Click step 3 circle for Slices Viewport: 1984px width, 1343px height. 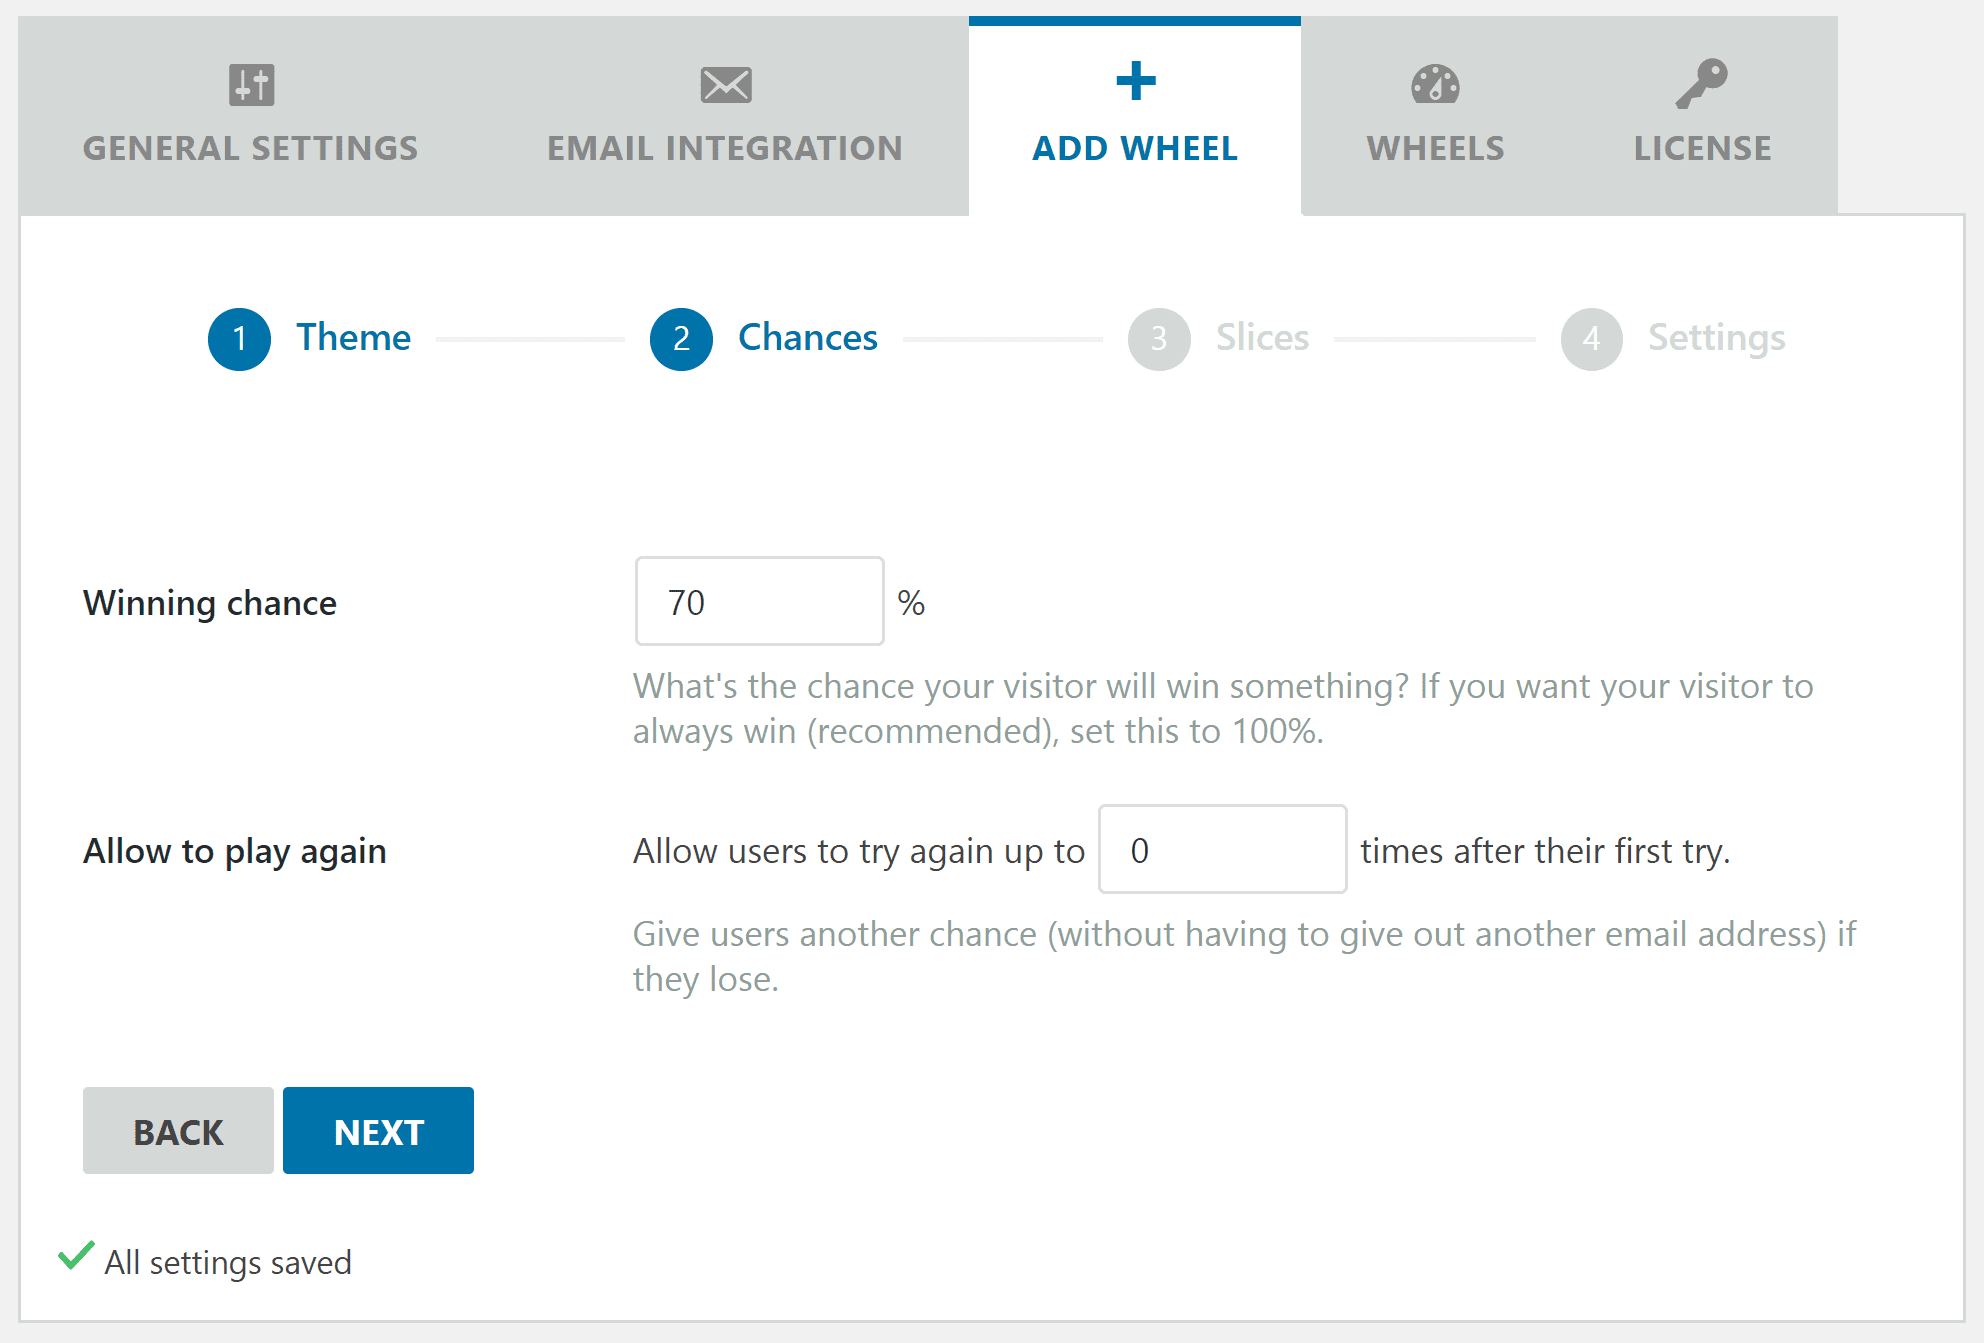(1159, 339)
